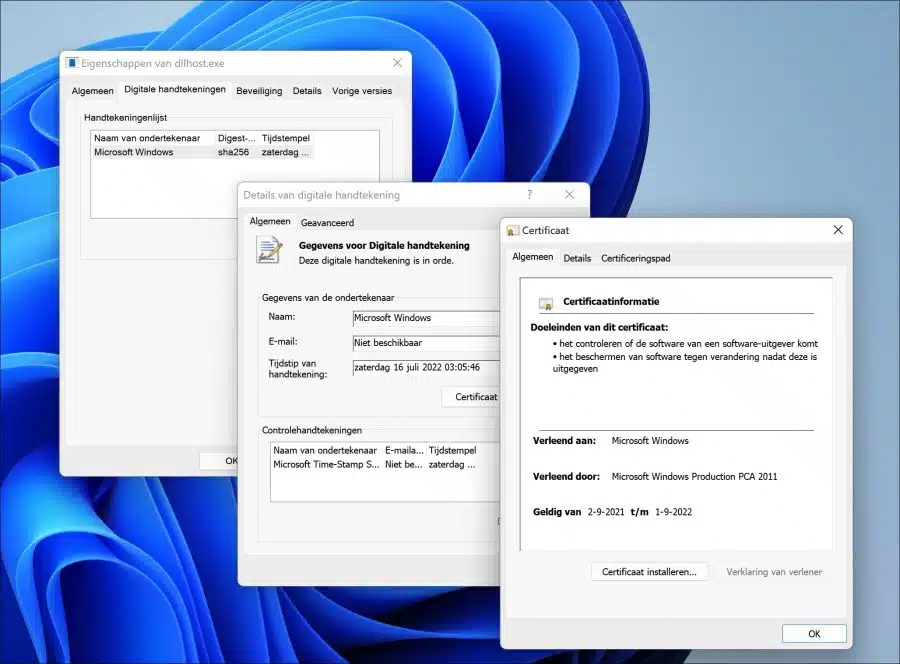Click OK in the Certificaat window
This screenshot has height=664, width=900.
[814, 634]
